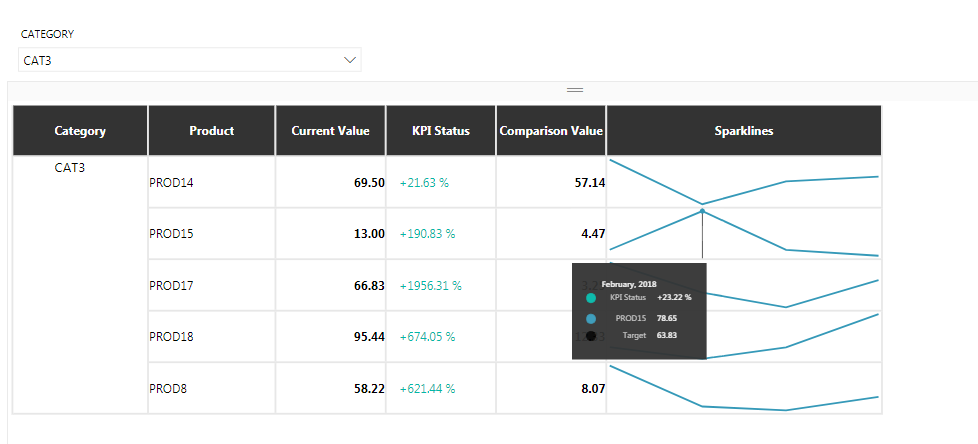
Task: Click the teal KPI Status legend dot in tooltip
Action: point(591,298)
